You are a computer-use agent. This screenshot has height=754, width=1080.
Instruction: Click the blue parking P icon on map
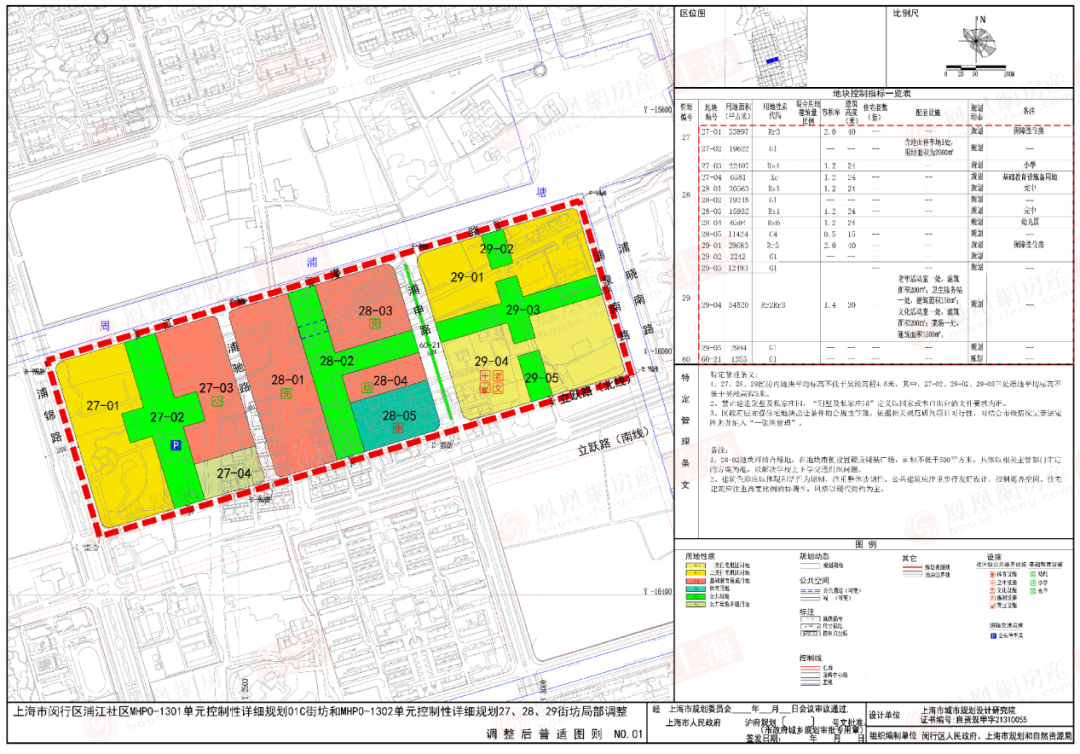pos(177,446)
